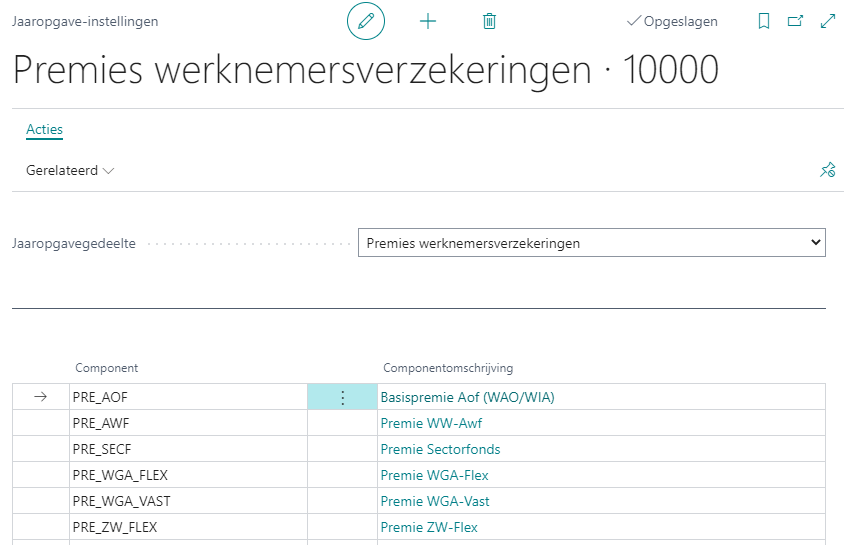Open the Jaaropgavegedeelte dropdown
Image resolution: width=854 pixels, height=545 pixels.
tap(591, 243)
